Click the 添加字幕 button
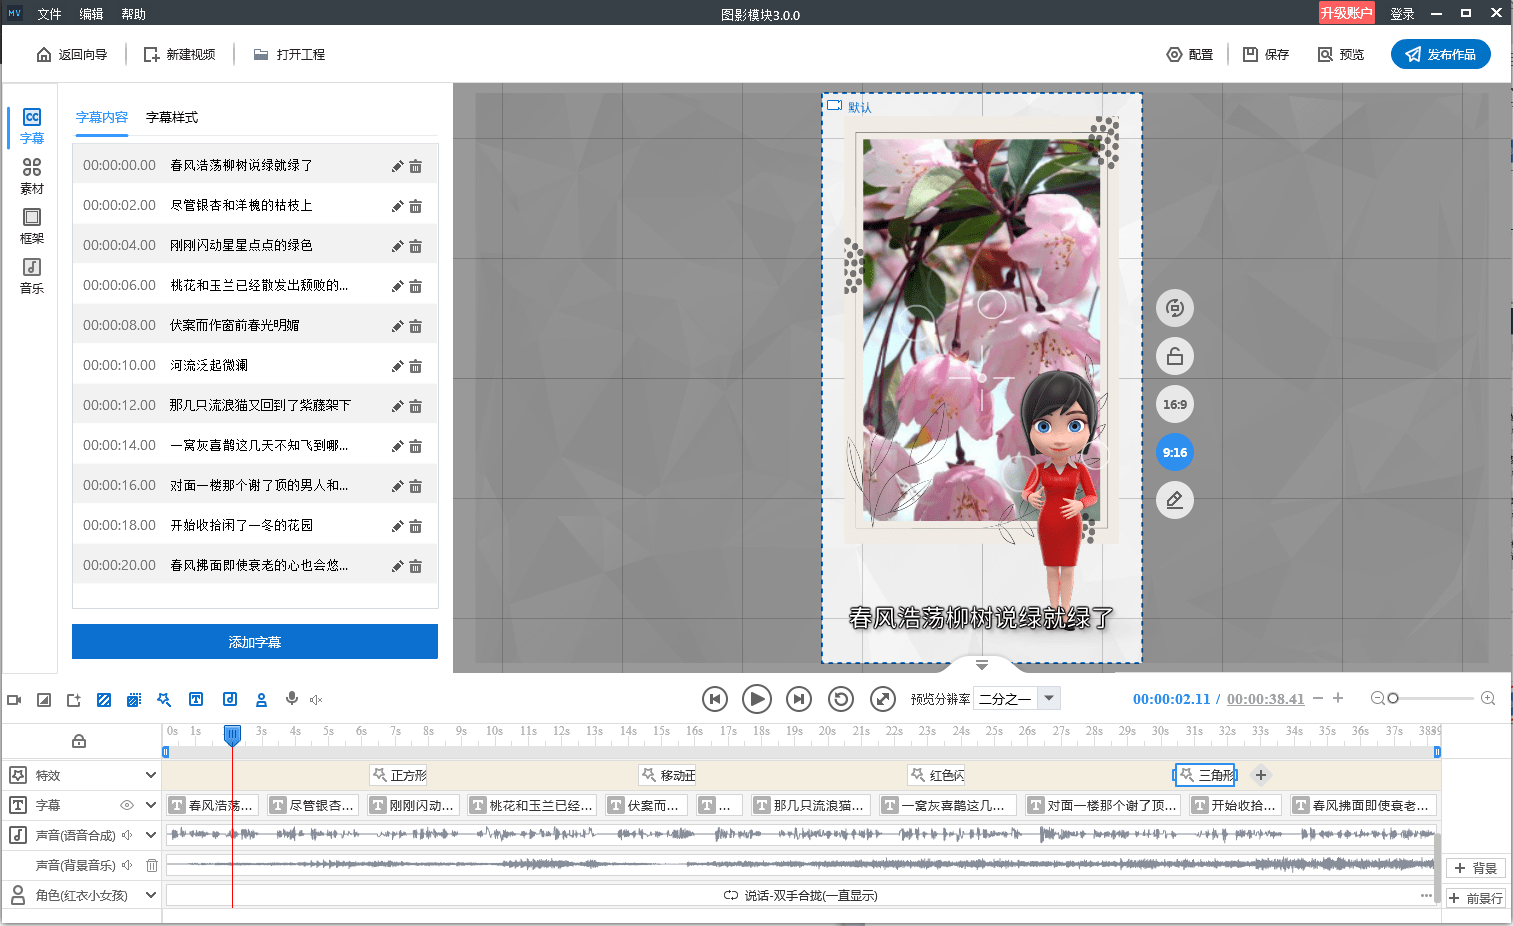This screenshot has height=926, width=1513. tap(255, 642)
